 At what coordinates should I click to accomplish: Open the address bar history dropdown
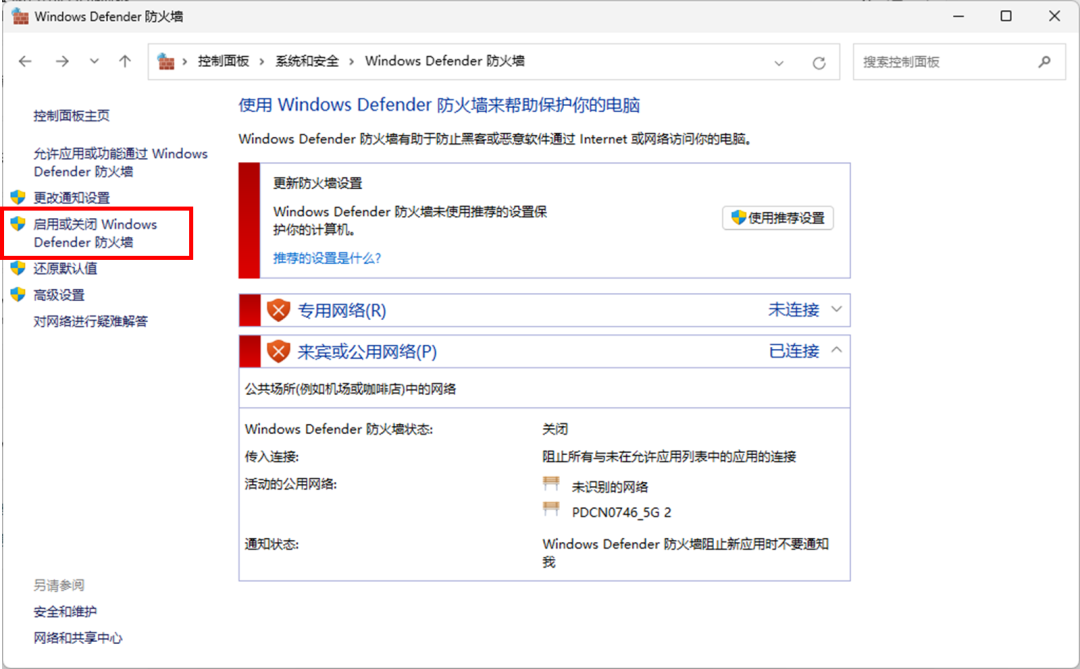tap(779, 63)
